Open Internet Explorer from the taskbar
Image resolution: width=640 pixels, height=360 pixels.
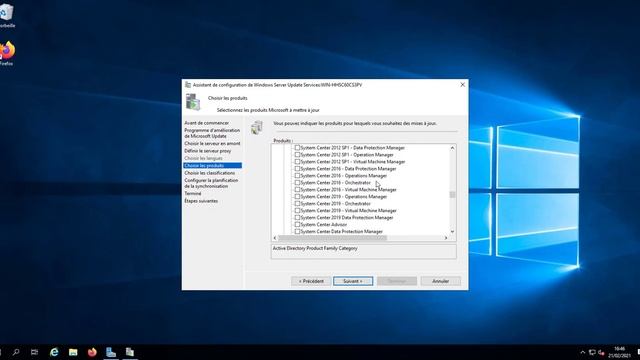pyautogui.click(x=54, y=352)
